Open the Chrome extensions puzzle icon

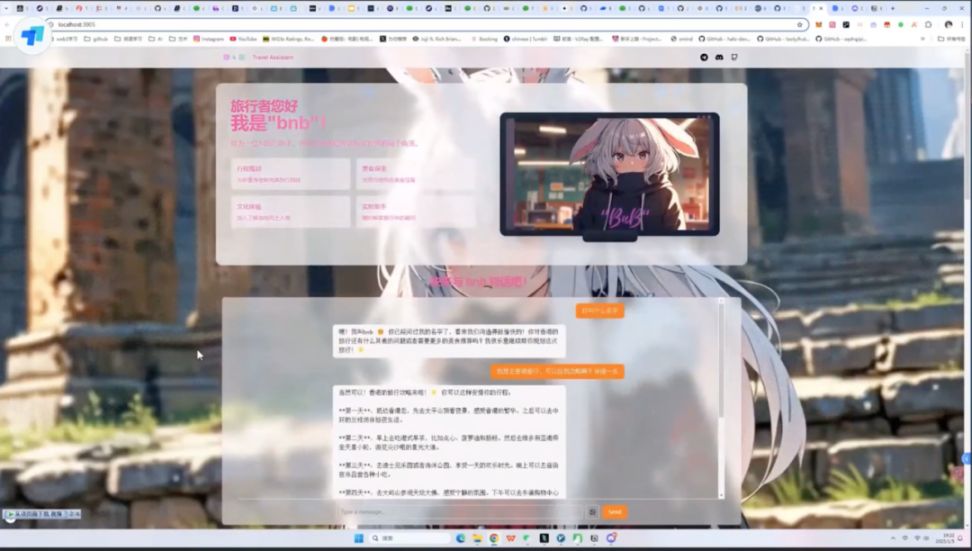coord(928,25)
